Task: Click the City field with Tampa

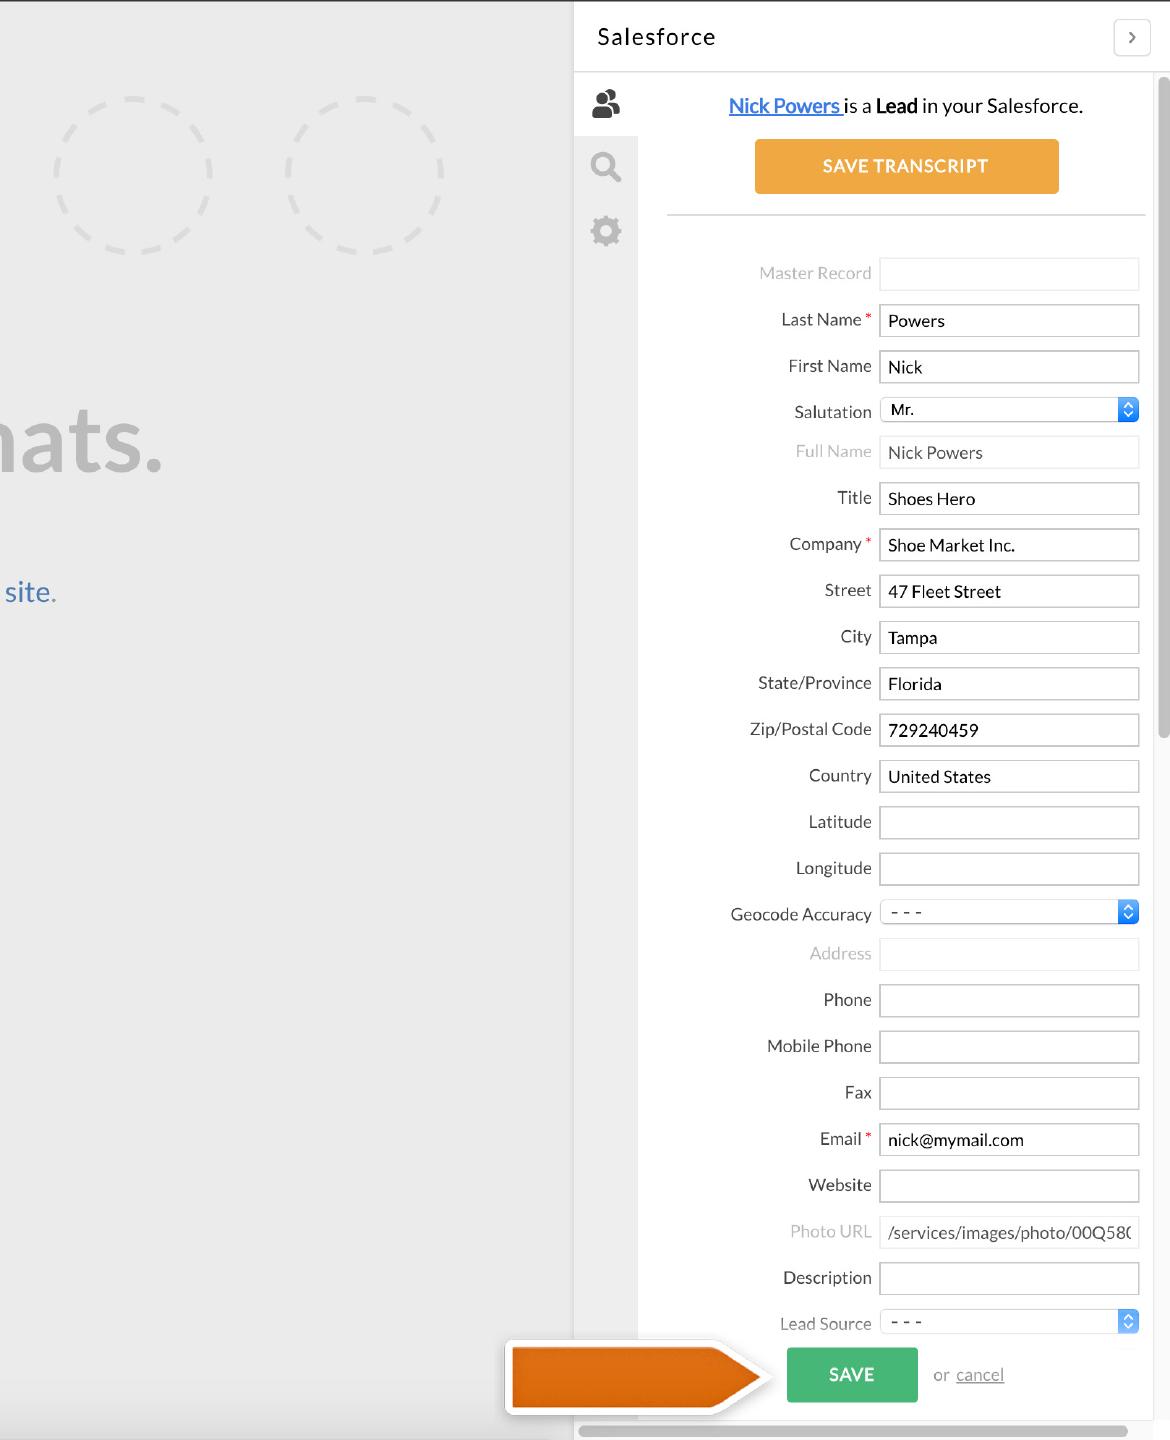Action: pyautogui.click(x=1009, y=638)
